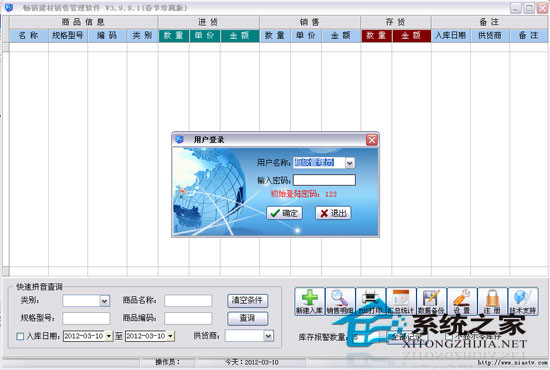The image size is (550, 370).
Task: Click the green 数量 header under 进货
Action: 174,36
